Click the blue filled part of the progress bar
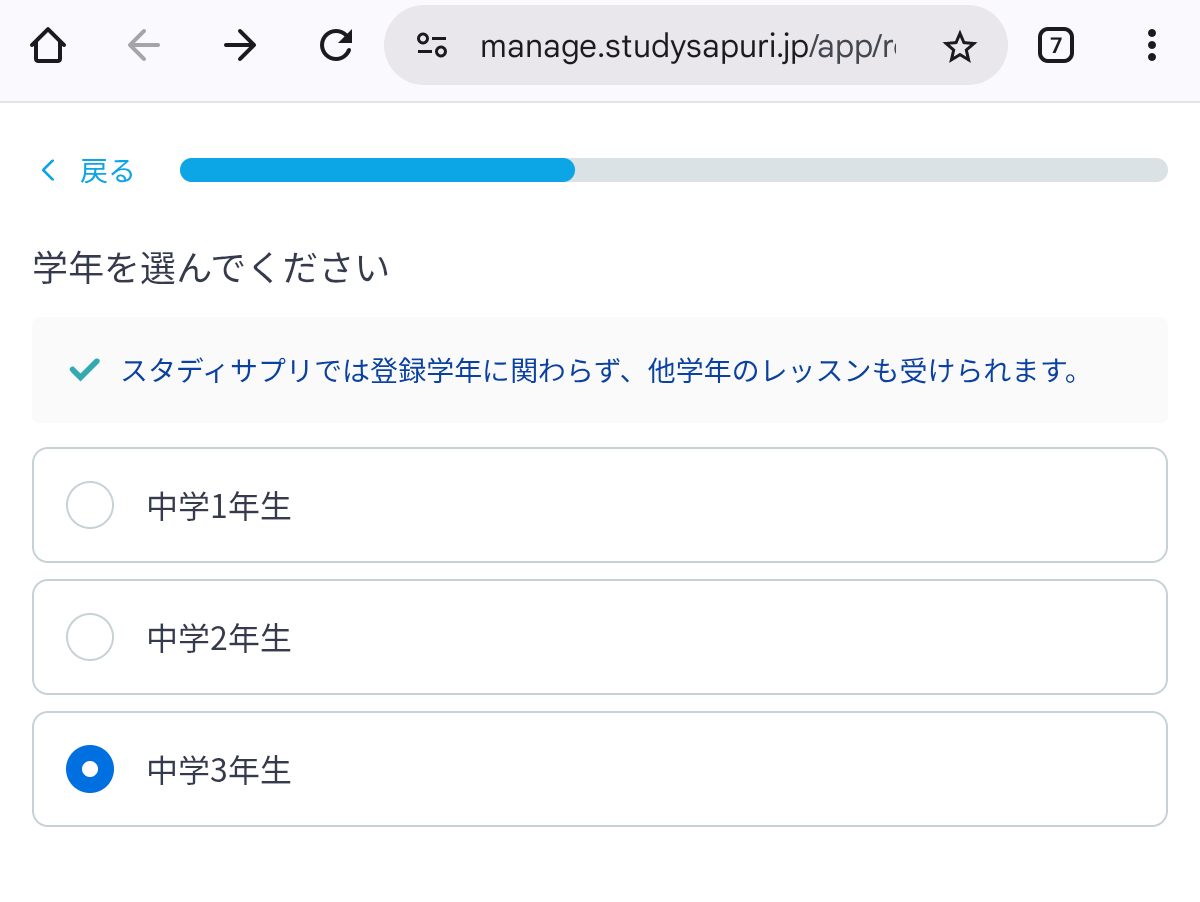The image size is (1200, 902). click(x=377, y=170)
